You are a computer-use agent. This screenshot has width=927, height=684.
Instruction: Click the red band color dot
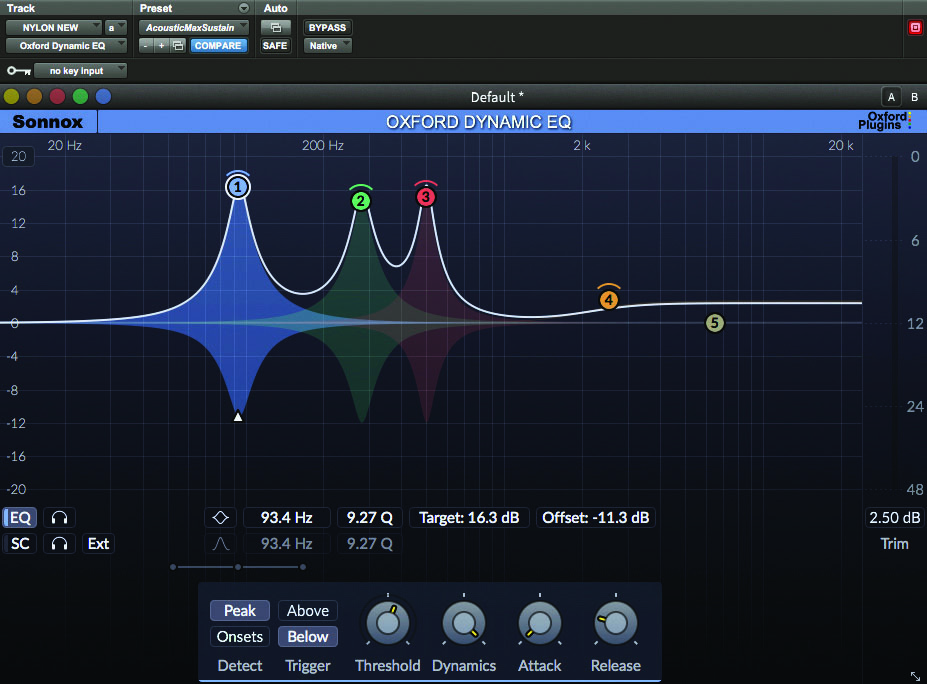(x=57, y=96)
